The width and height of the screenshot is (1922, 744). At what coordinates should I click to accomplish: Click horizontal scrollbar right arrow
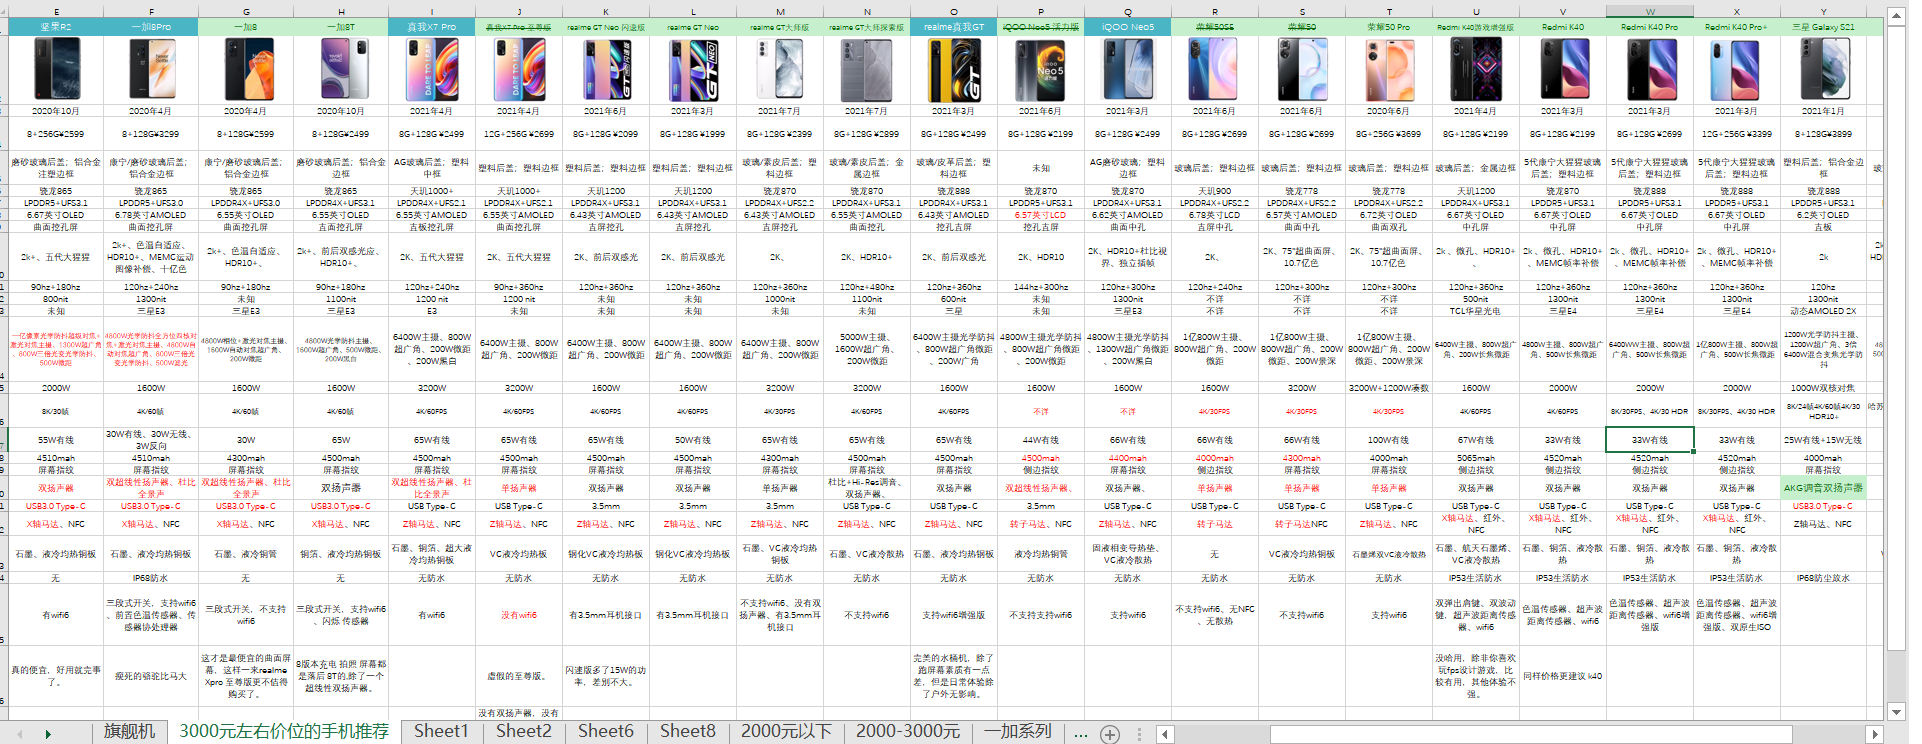point(1874,734)
